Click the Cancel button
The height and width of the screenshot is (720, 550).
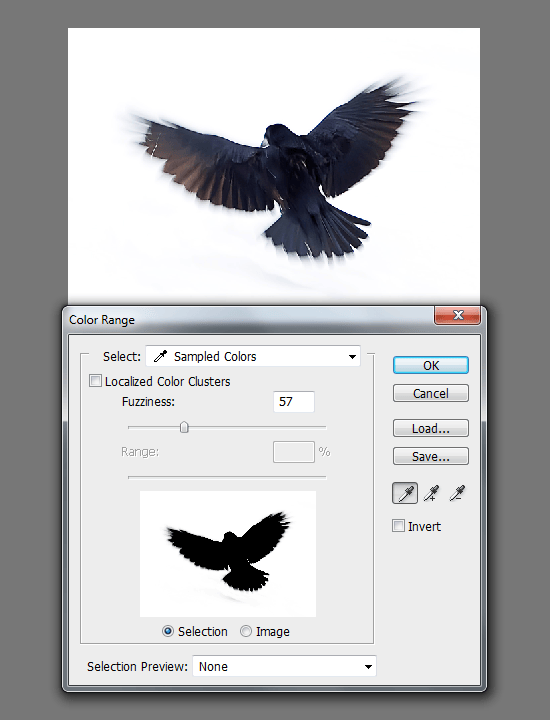coord(431,393)
